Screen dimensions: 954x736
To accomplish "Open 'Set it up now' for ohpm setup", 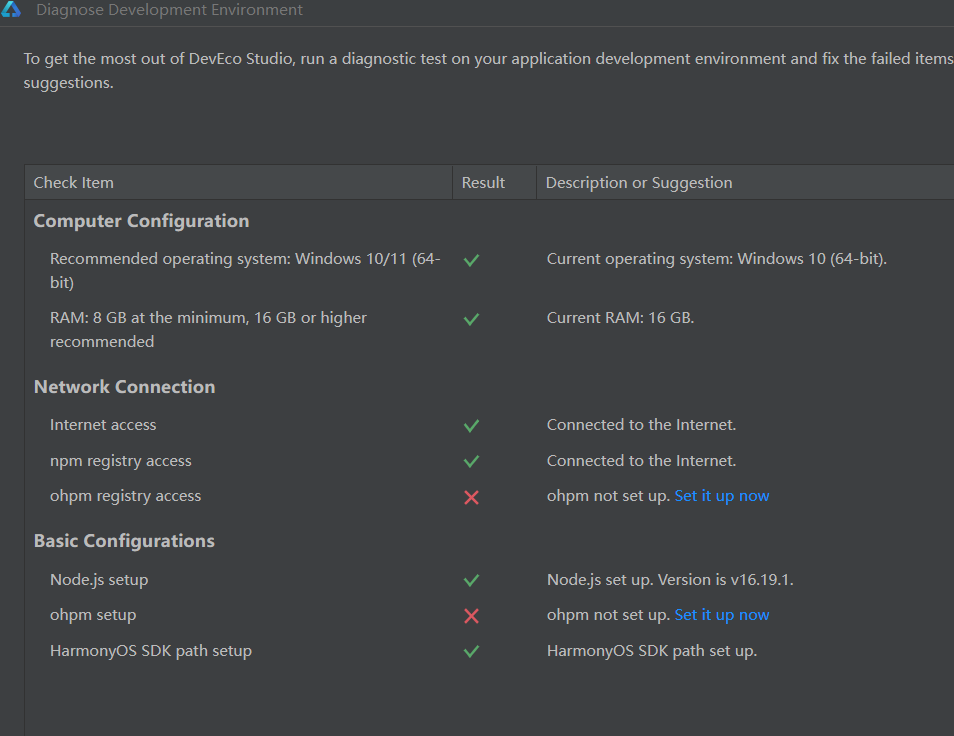I will (x=722, y=615).
